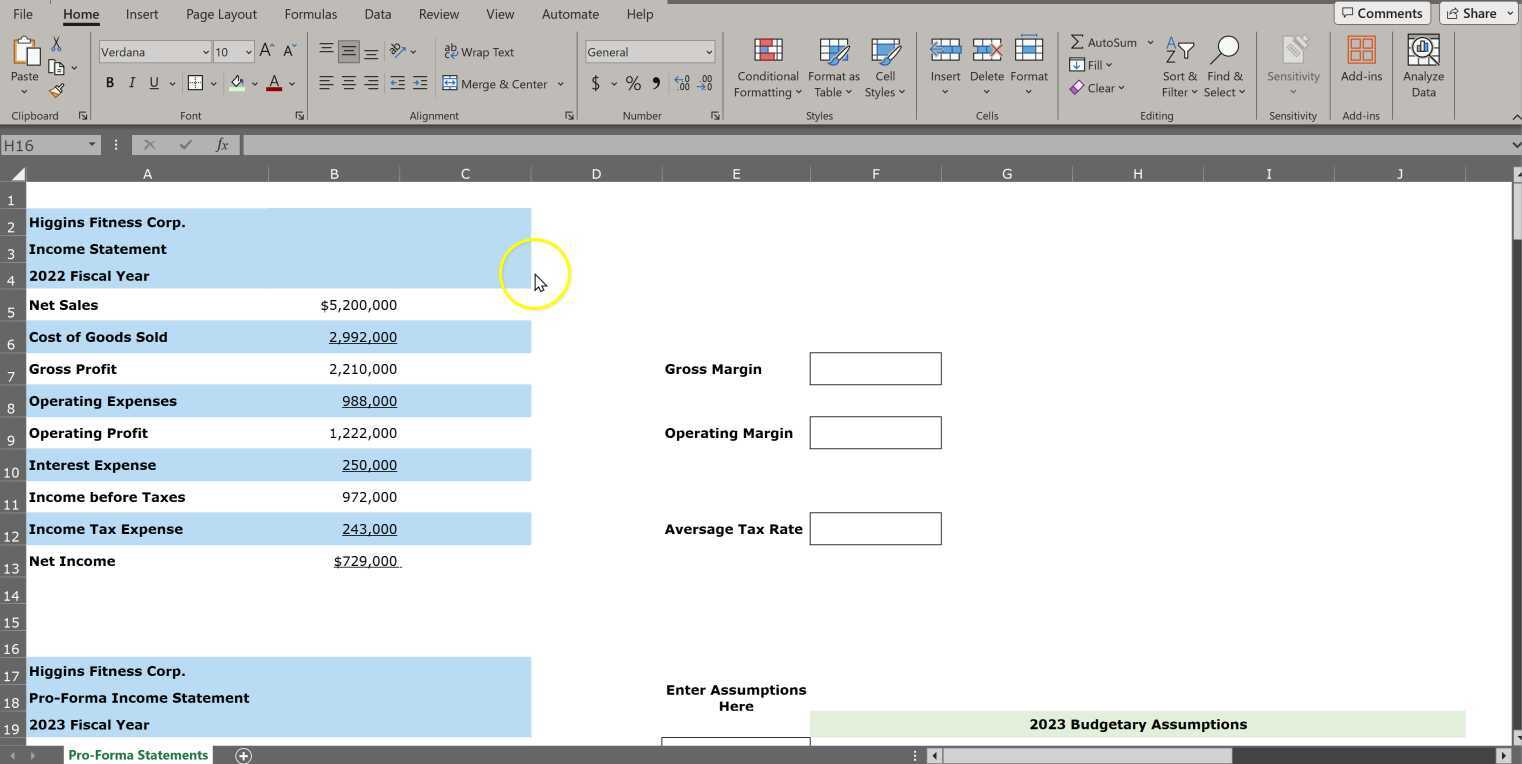This screenshot has height=764, width=1522.
Task: Click the Merge & Center icon
Action: coord(450,84)
